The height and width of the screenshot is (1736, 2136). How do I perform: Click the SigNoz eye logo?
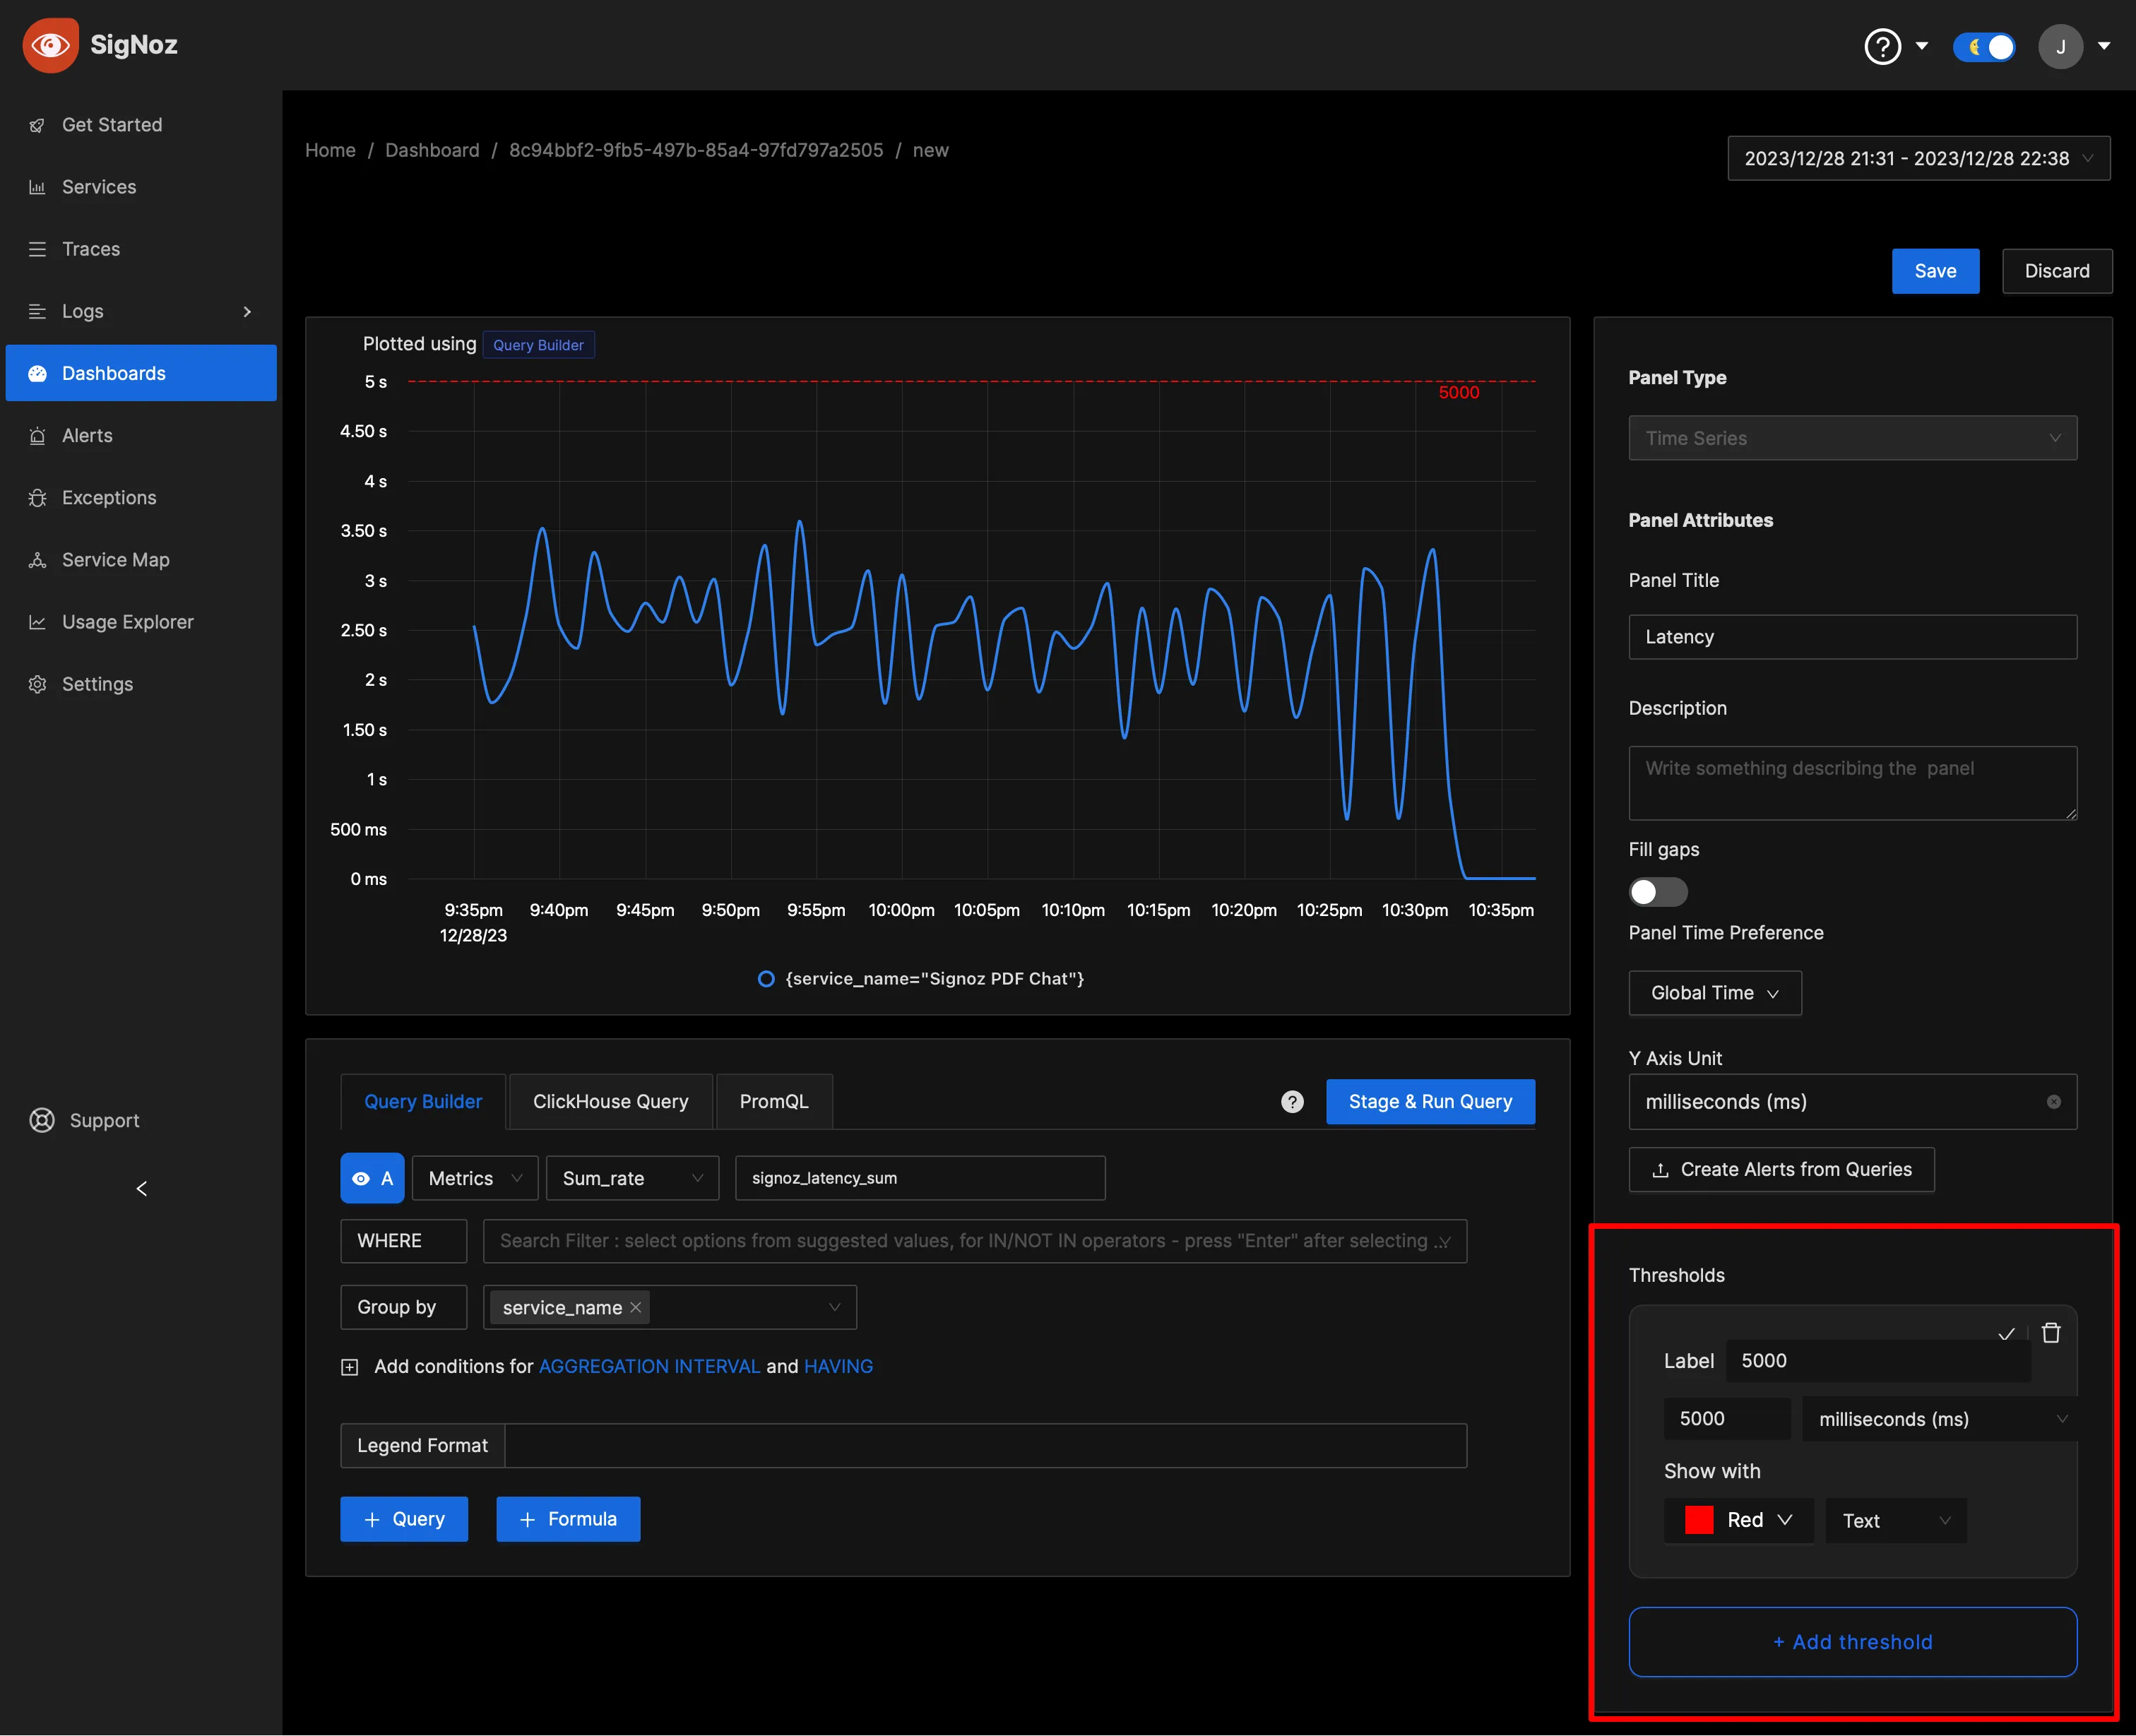(x=50, y=45)
